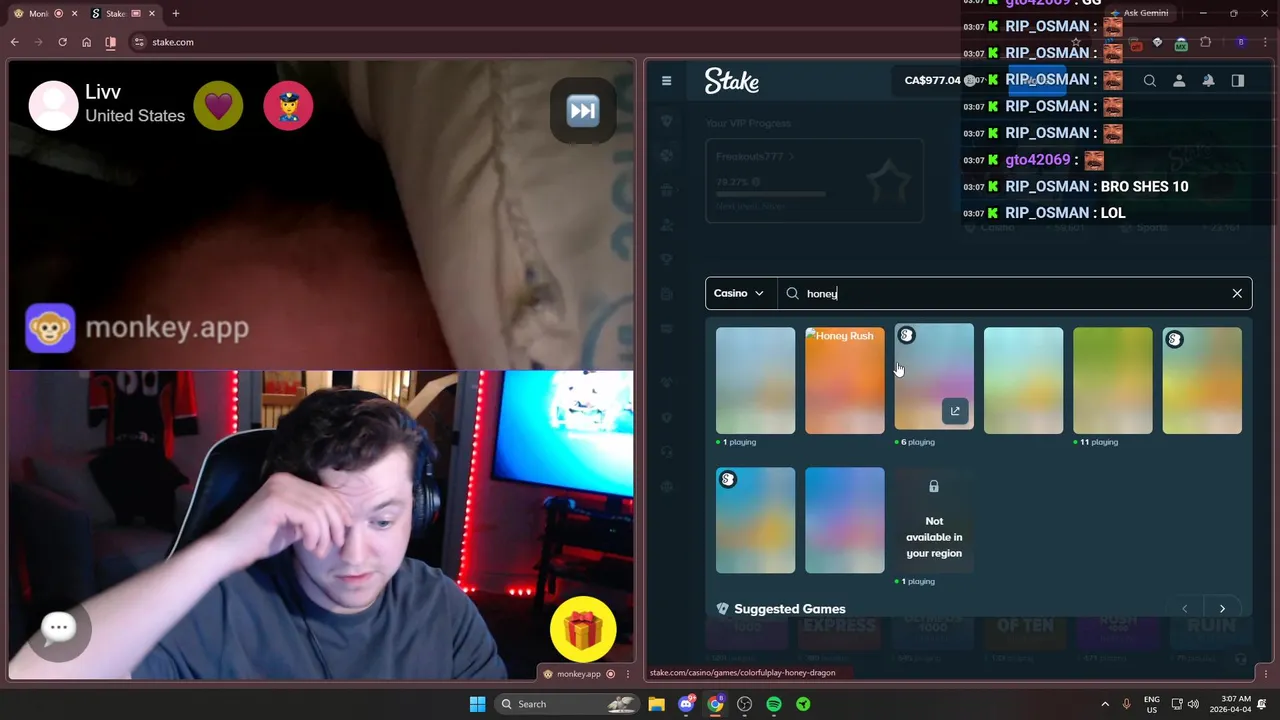Open the Honey Rush game tile
The image size is (1280, 720).
coord(845,381)
